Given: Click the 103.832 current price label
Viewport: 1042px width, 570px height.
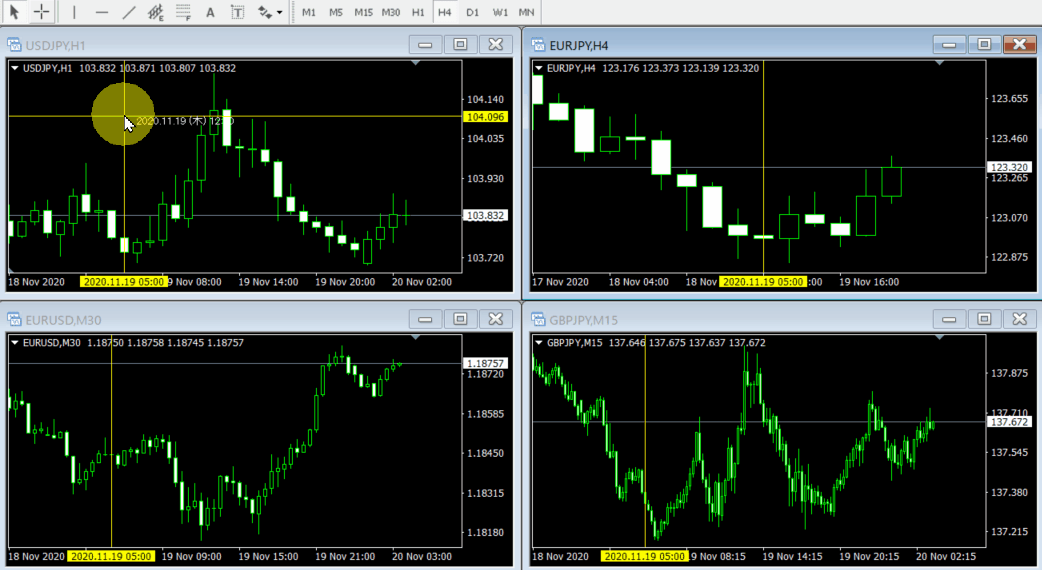Looking at the screenshot, I should (x=486, y=215).
